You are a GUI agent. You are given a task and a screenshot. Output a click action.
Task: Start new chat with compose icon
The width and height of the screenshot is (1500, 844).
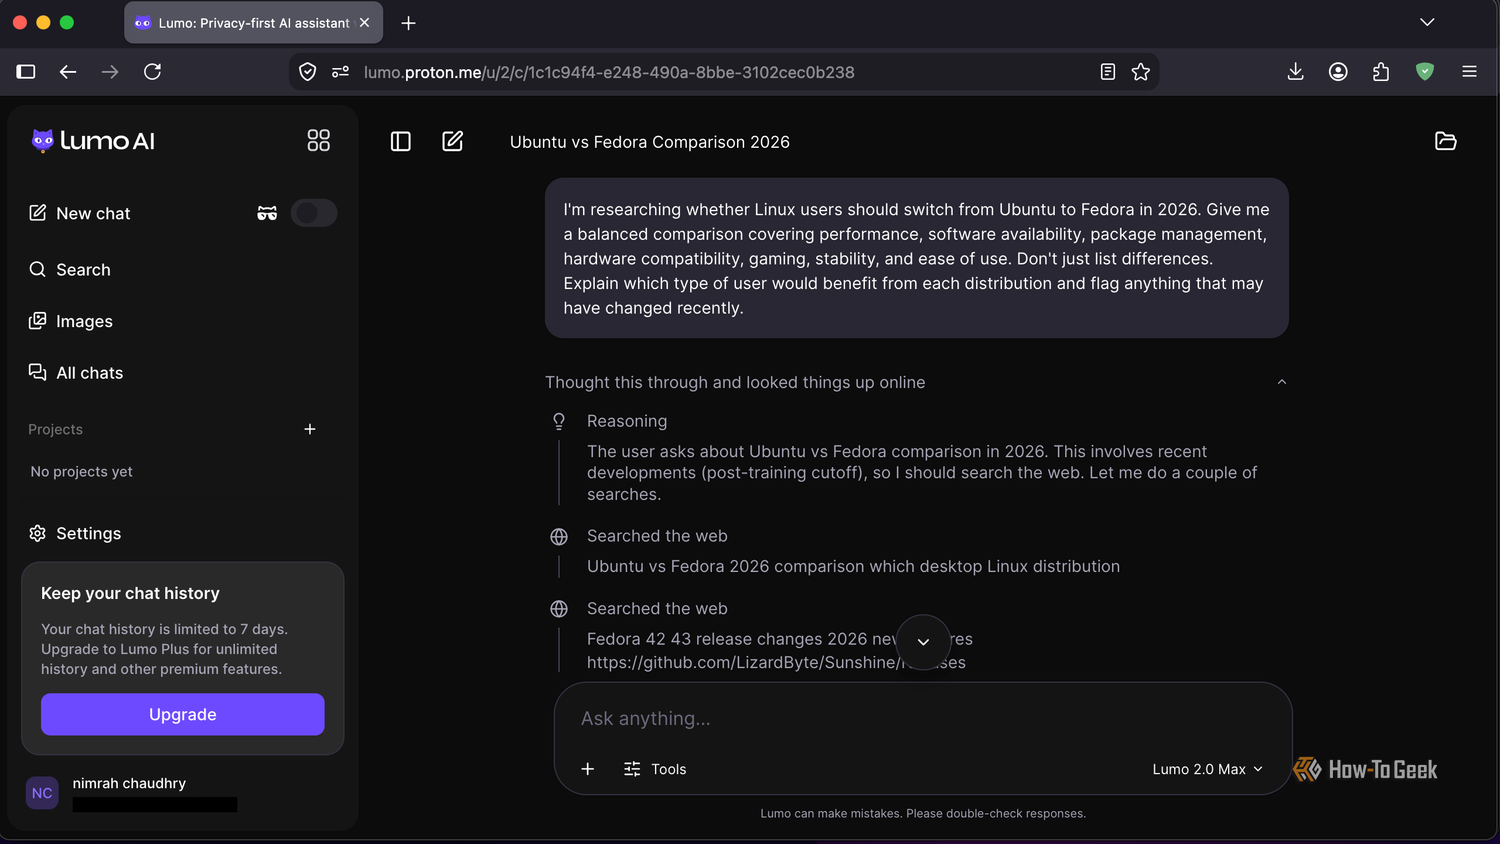pos(453,142)
